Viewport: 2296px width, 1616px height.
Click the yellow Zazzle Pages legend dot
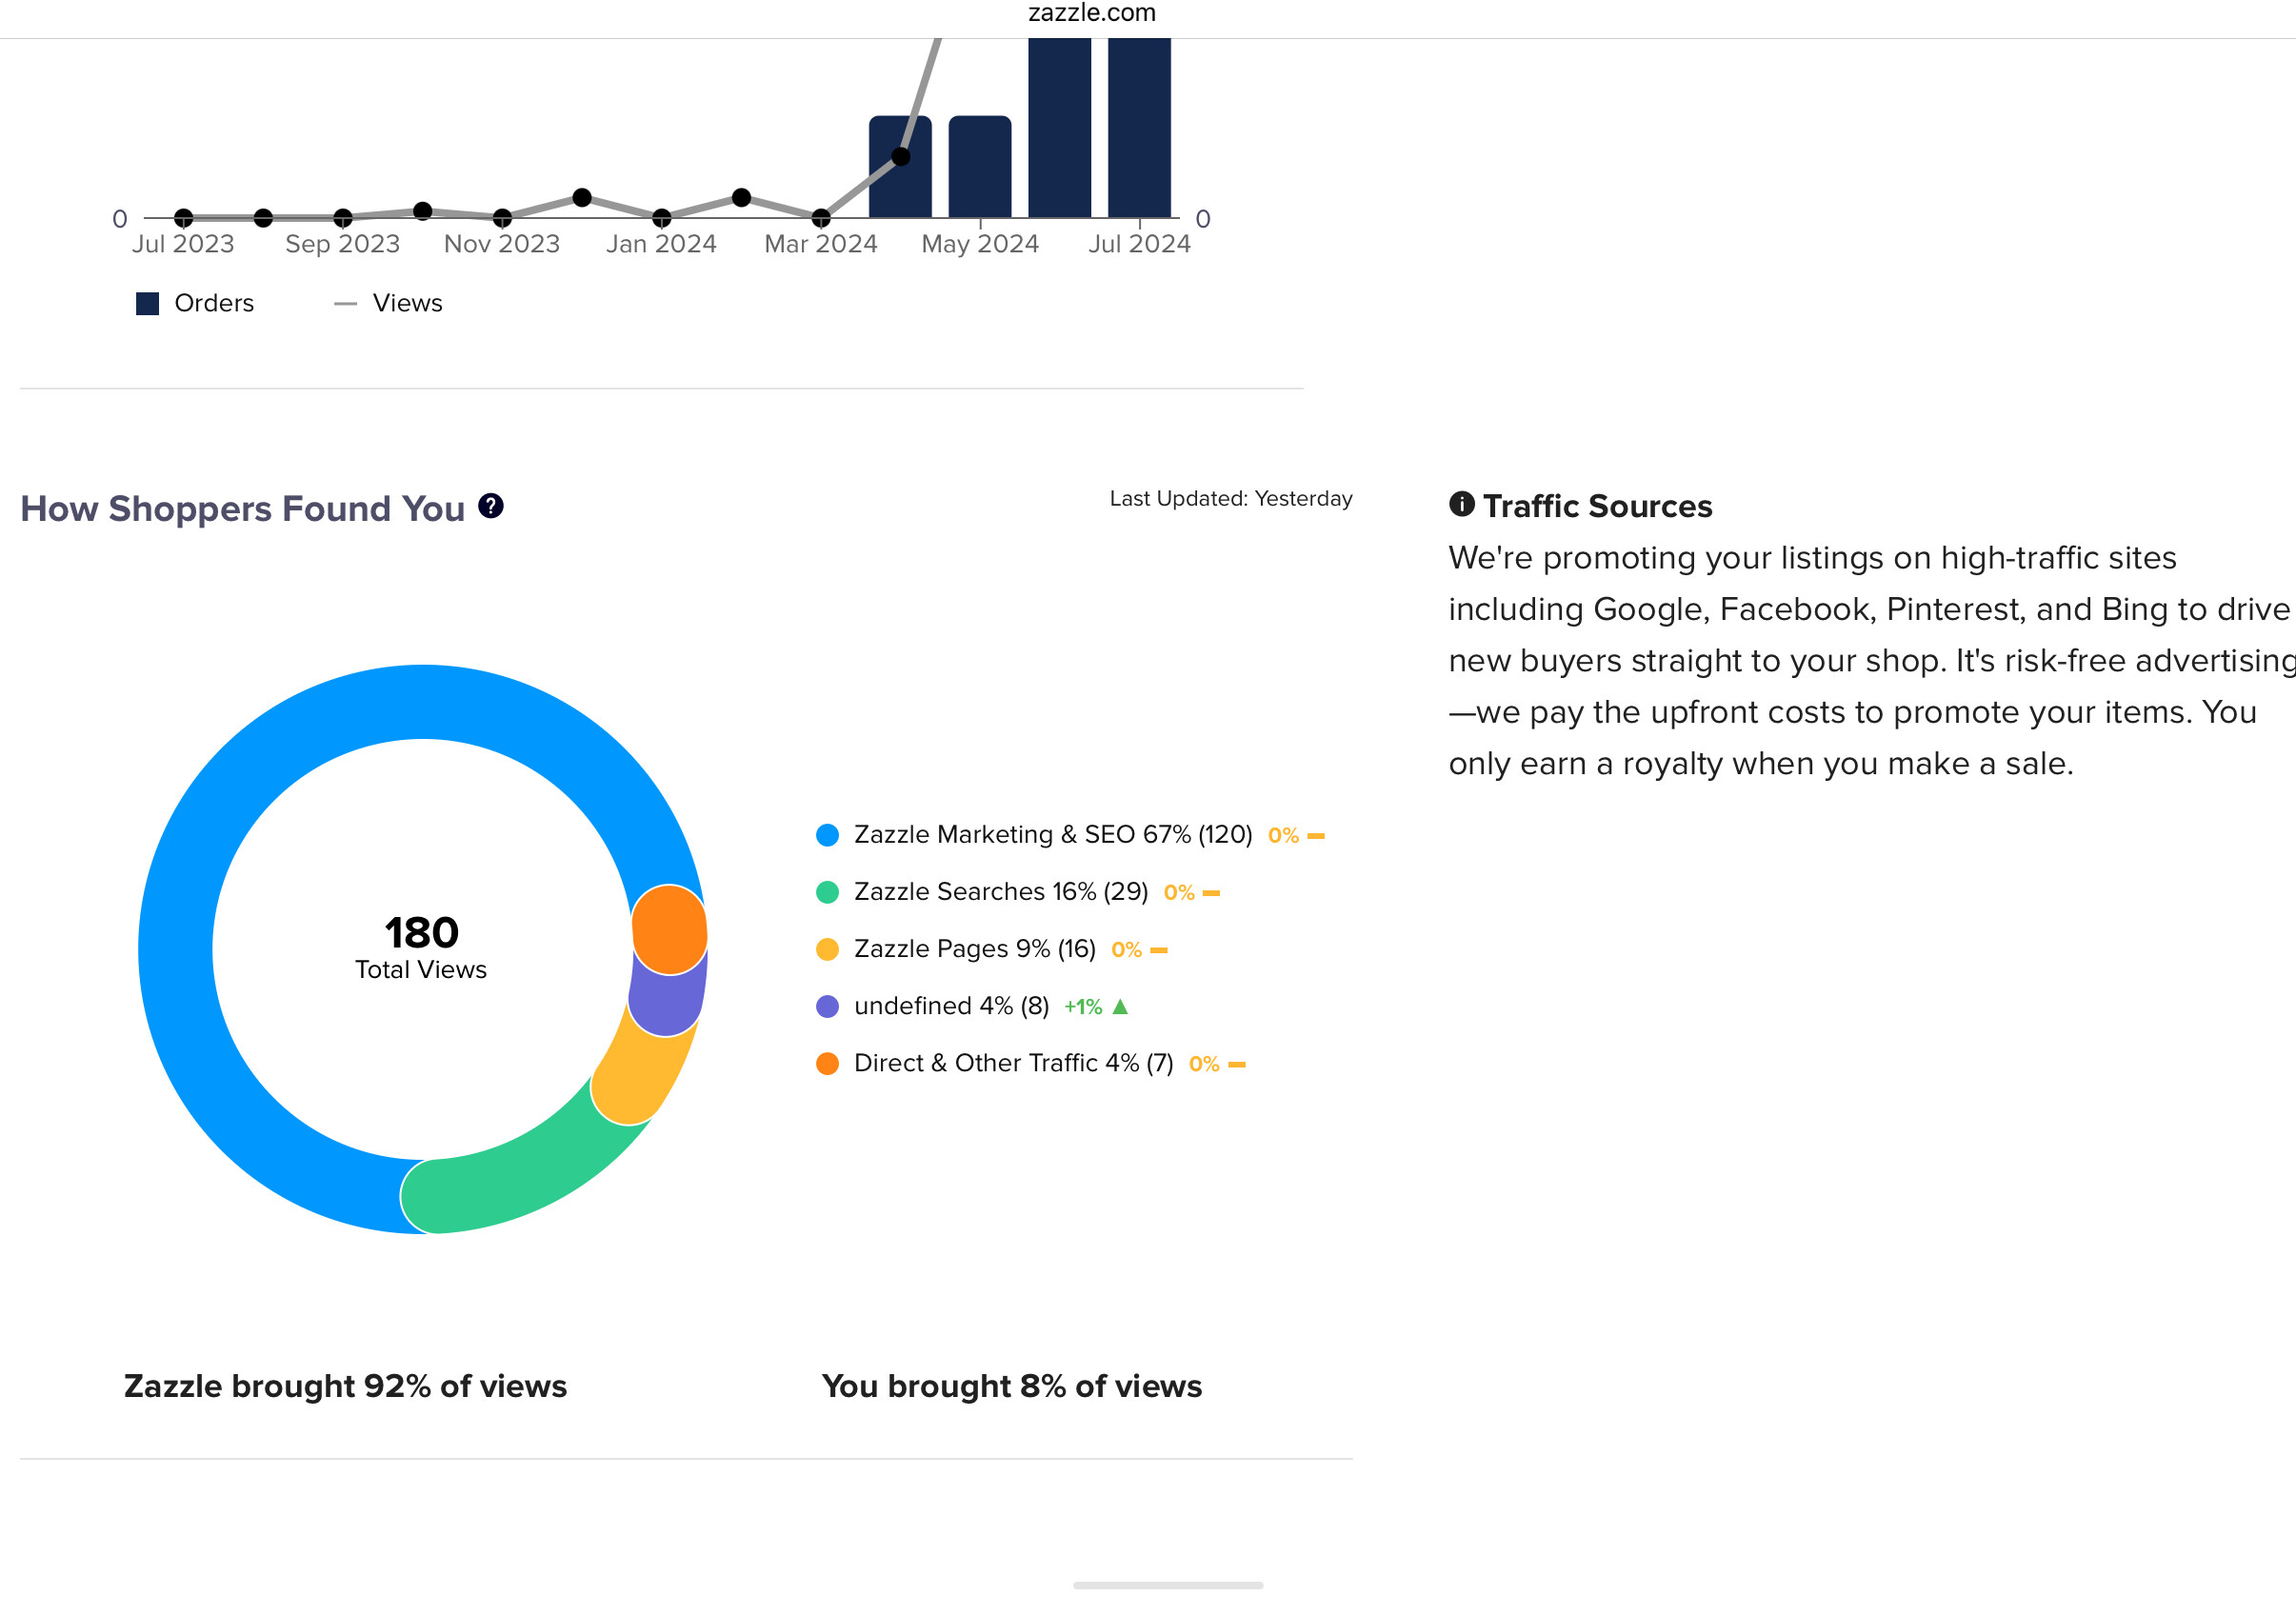tap(827, 949)
